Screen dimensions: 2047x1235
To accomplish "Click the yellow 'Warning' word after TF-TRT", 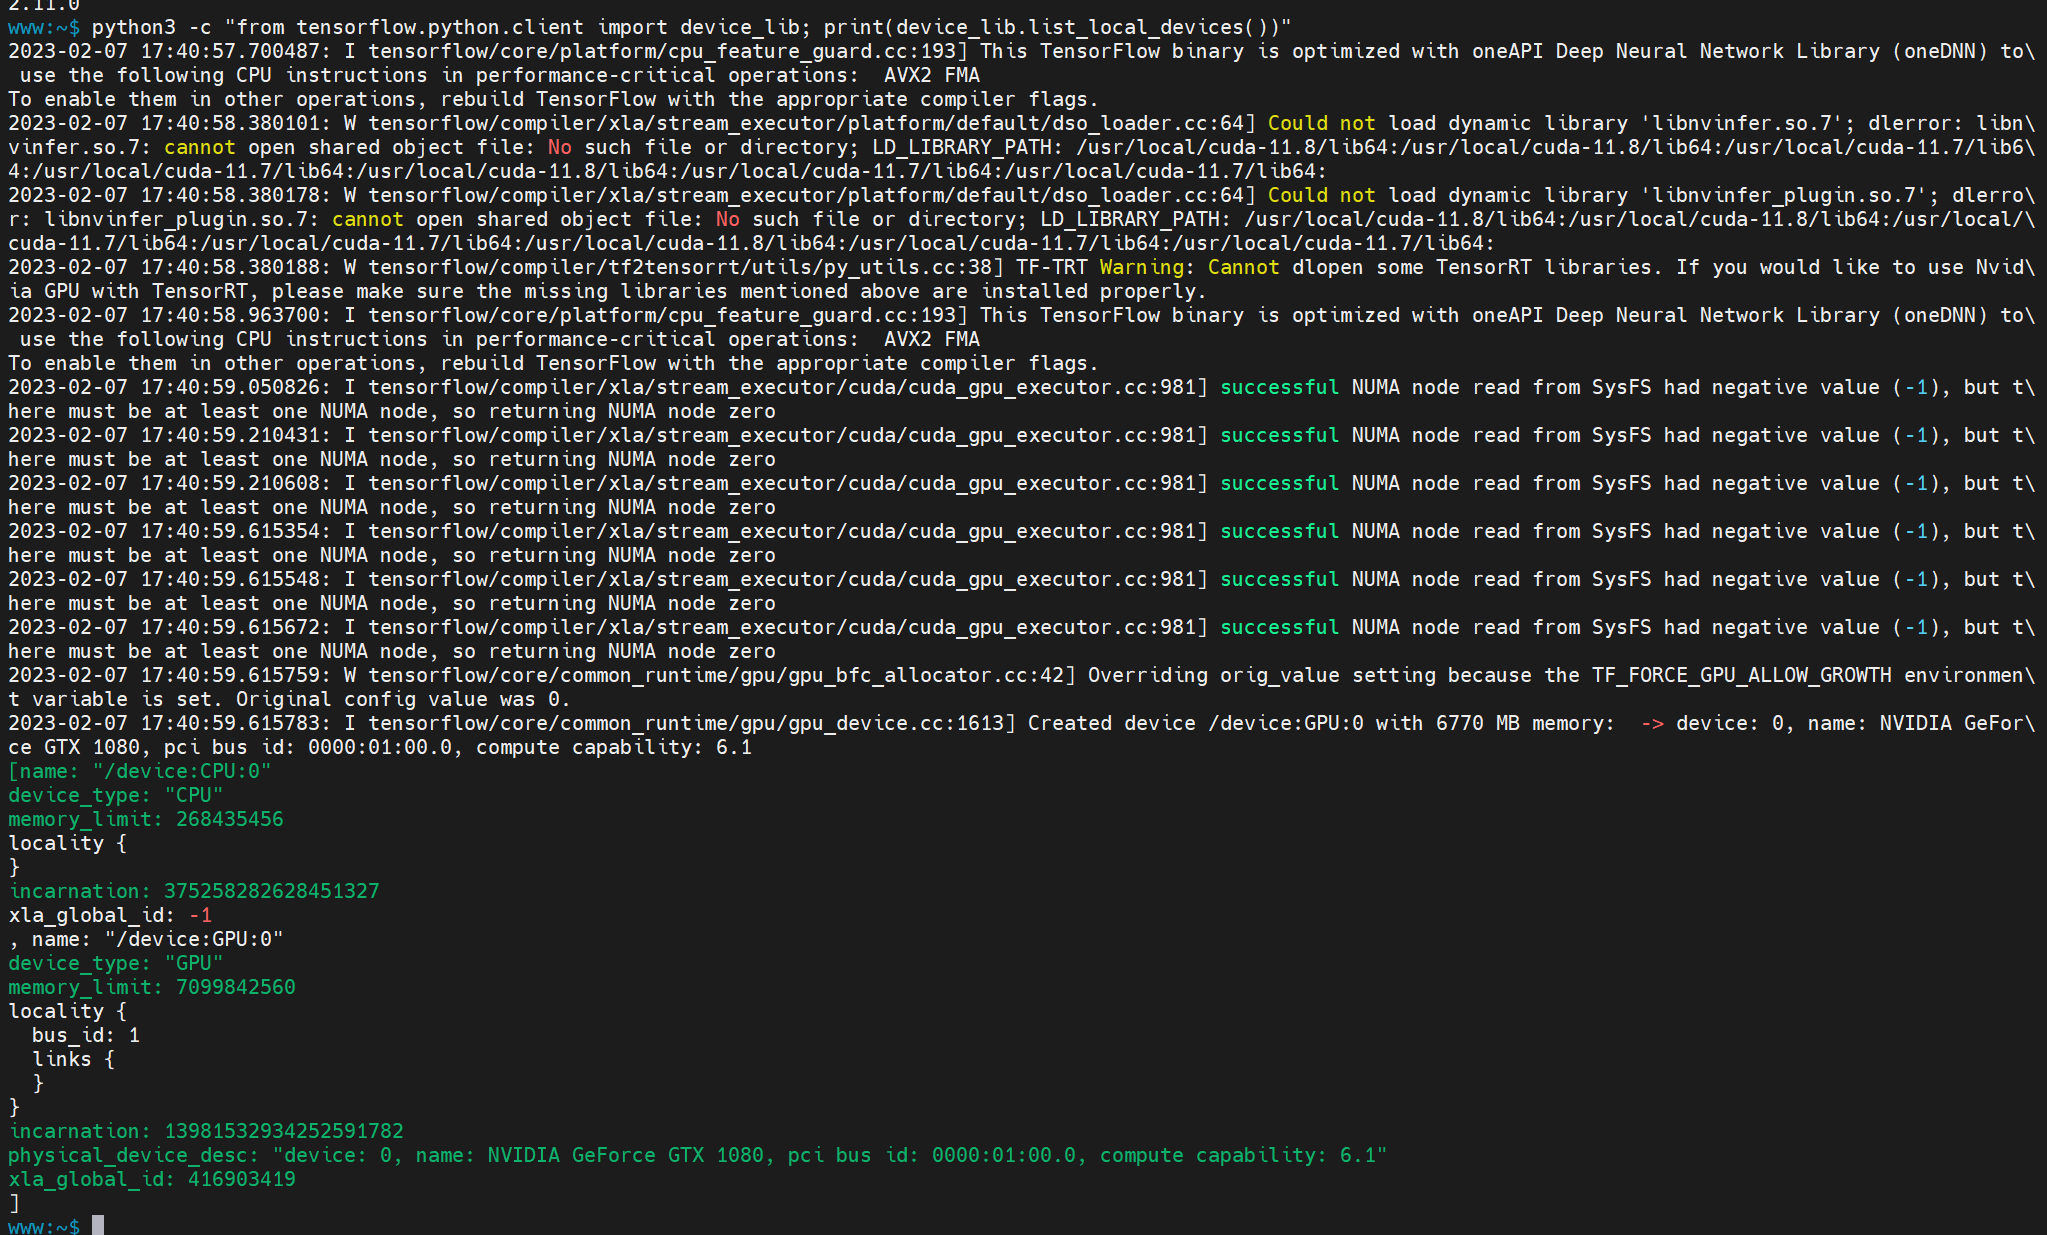I will coord(1141,267).
